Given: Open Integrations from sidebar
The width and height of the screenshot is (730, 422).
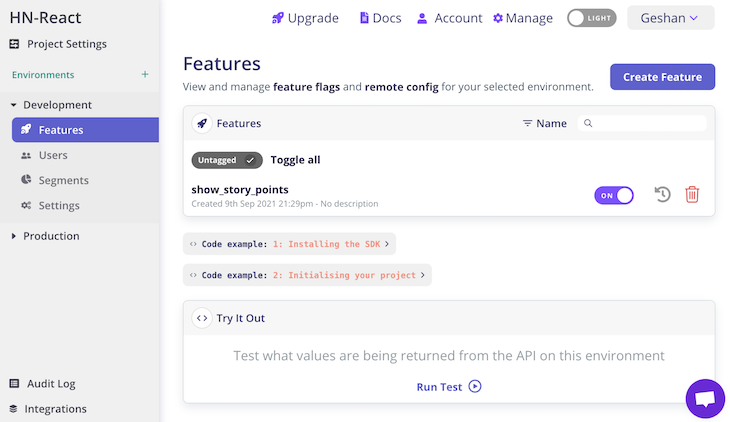Looking at the screenshot, I should (48, 409).
